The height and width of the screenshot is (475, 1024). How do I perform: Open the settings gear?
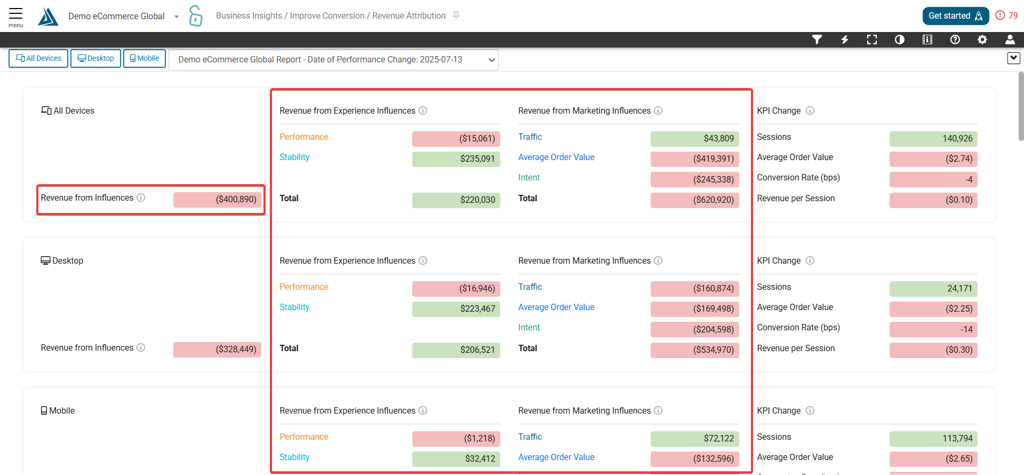click(x=982, y=40)
